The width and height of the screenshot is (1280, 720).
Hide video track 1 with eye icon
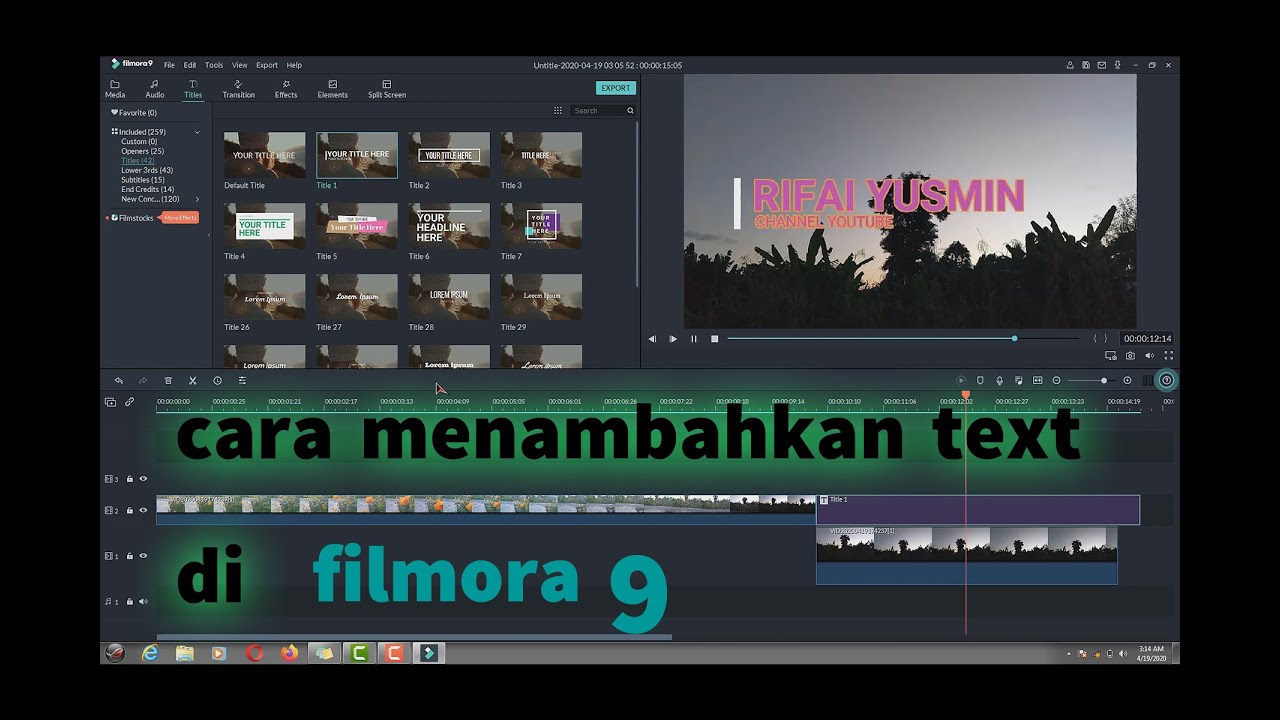point(143,556)
